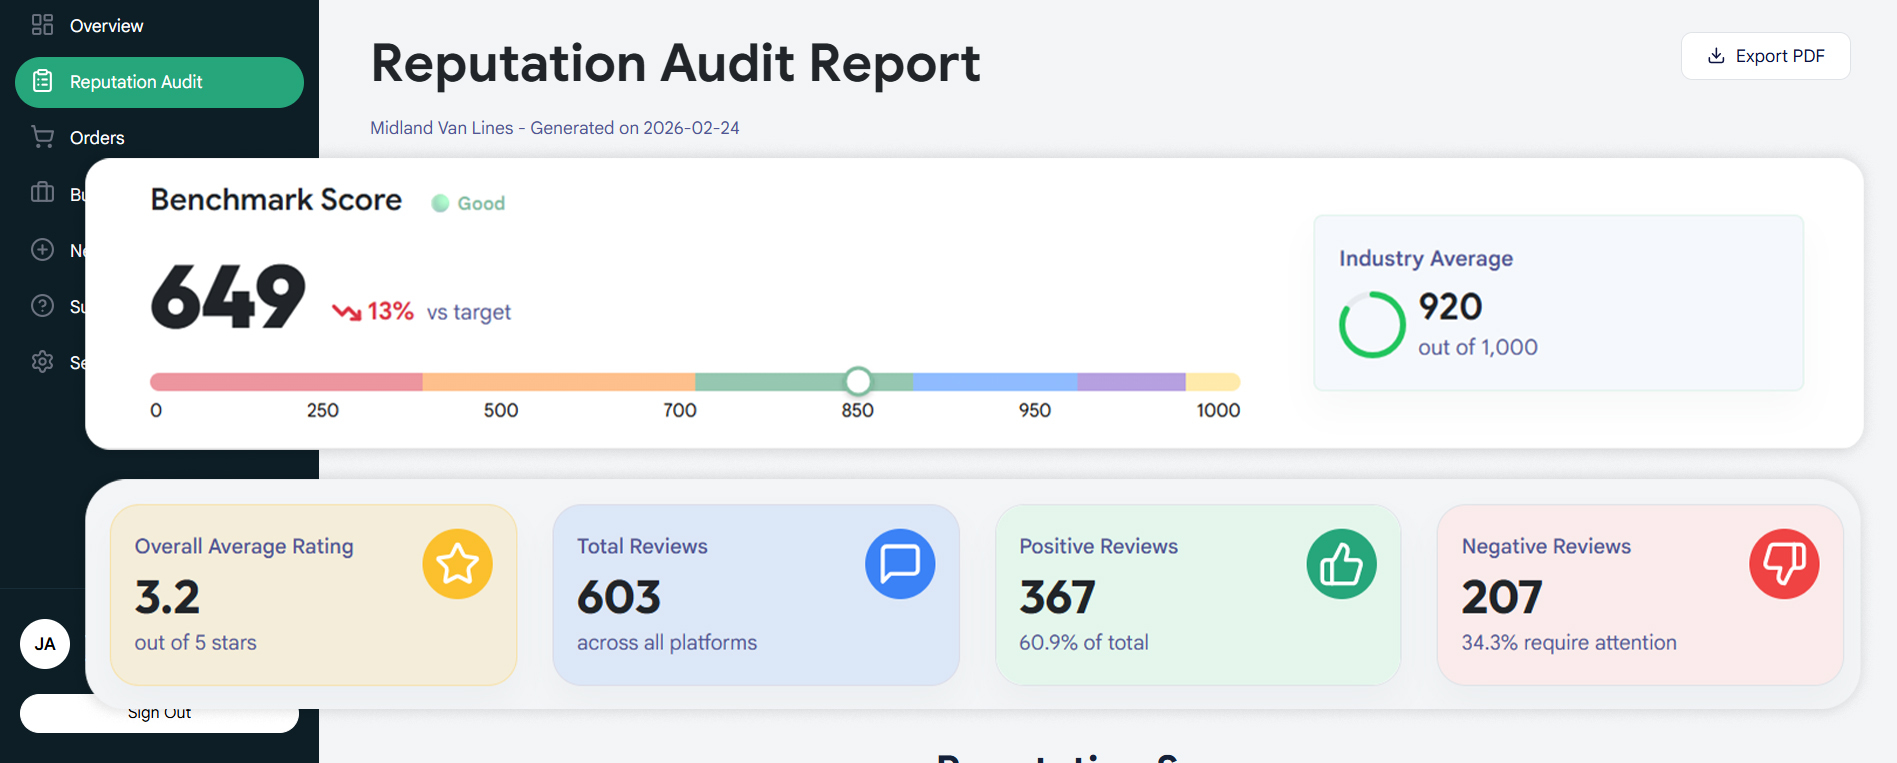The image size is (1897, 763).
Task: Click the plus circle sidebar icon
Action: pos(42,250)
